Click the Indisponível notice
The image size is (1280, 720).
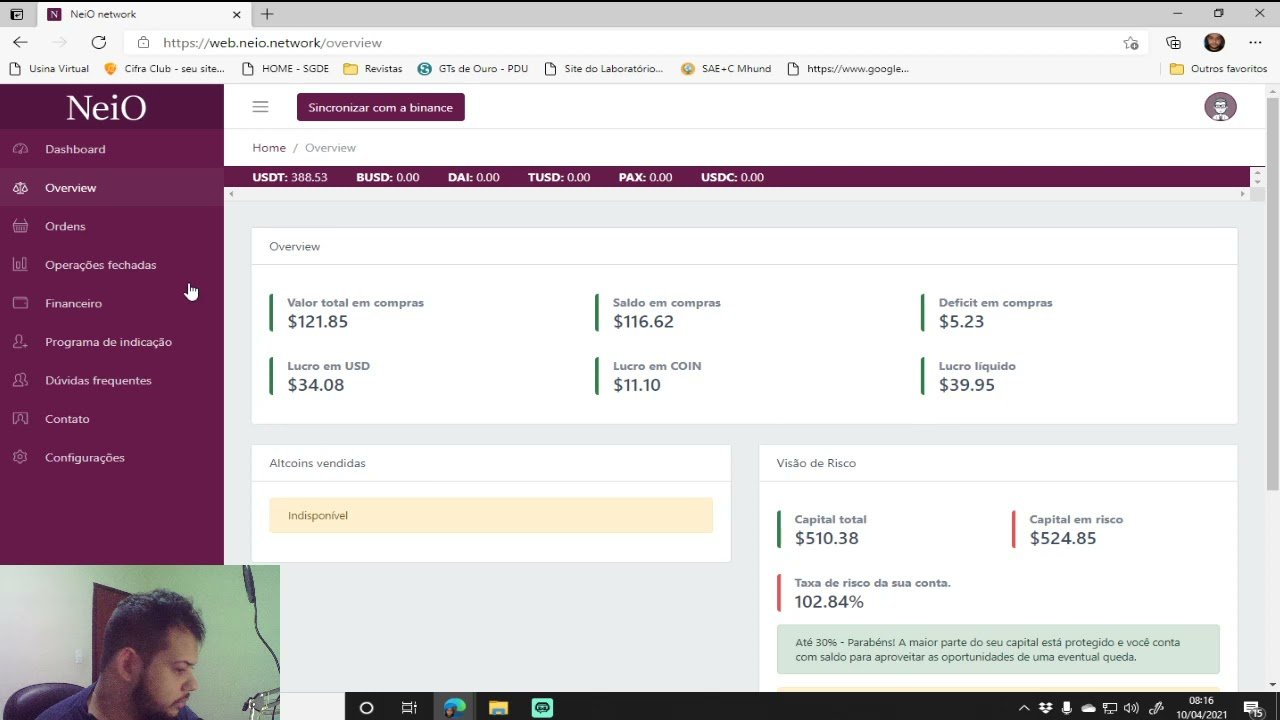click(x=491, y=515)
